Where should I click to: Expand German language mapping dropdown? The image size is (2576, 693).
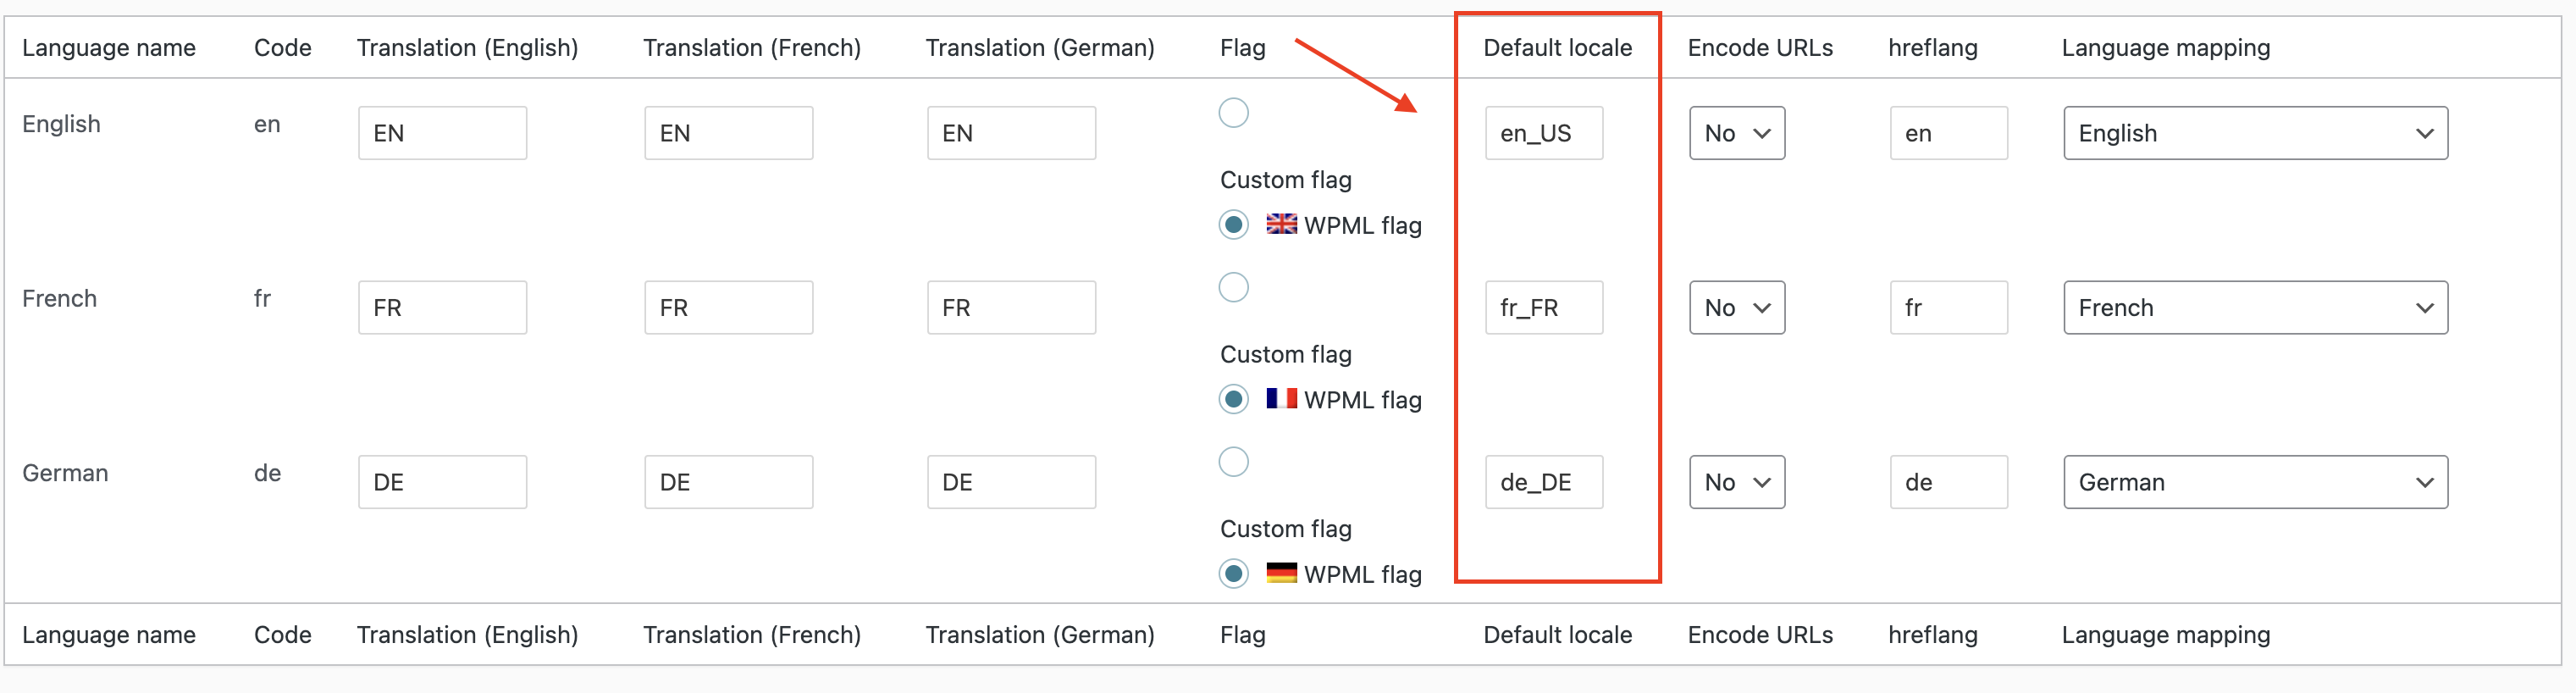[x=2255, y=482]
